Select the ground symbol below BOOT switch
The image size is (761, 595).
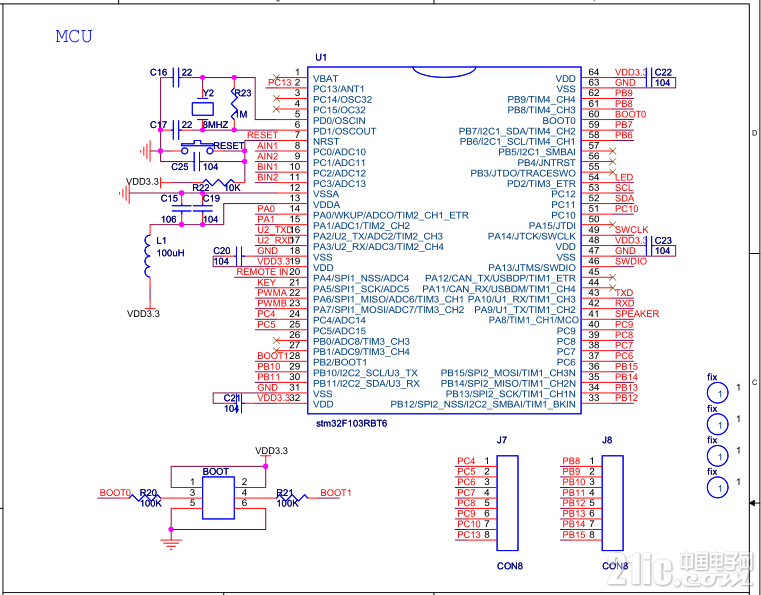click(x=171, y=544)
